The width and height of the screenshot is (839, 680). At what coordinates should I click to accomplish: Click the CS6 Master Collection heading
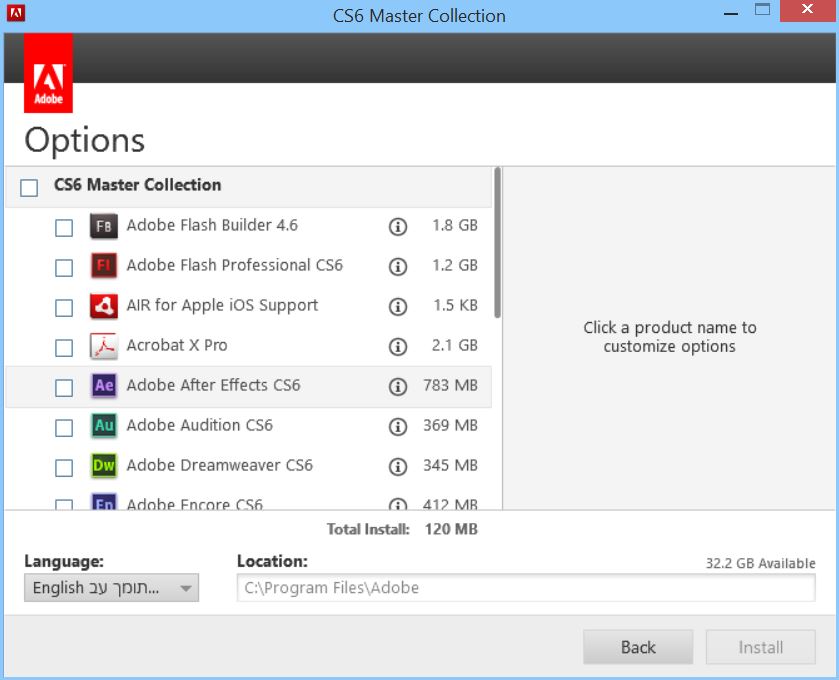pyautogui.click(x=138, y=185)
